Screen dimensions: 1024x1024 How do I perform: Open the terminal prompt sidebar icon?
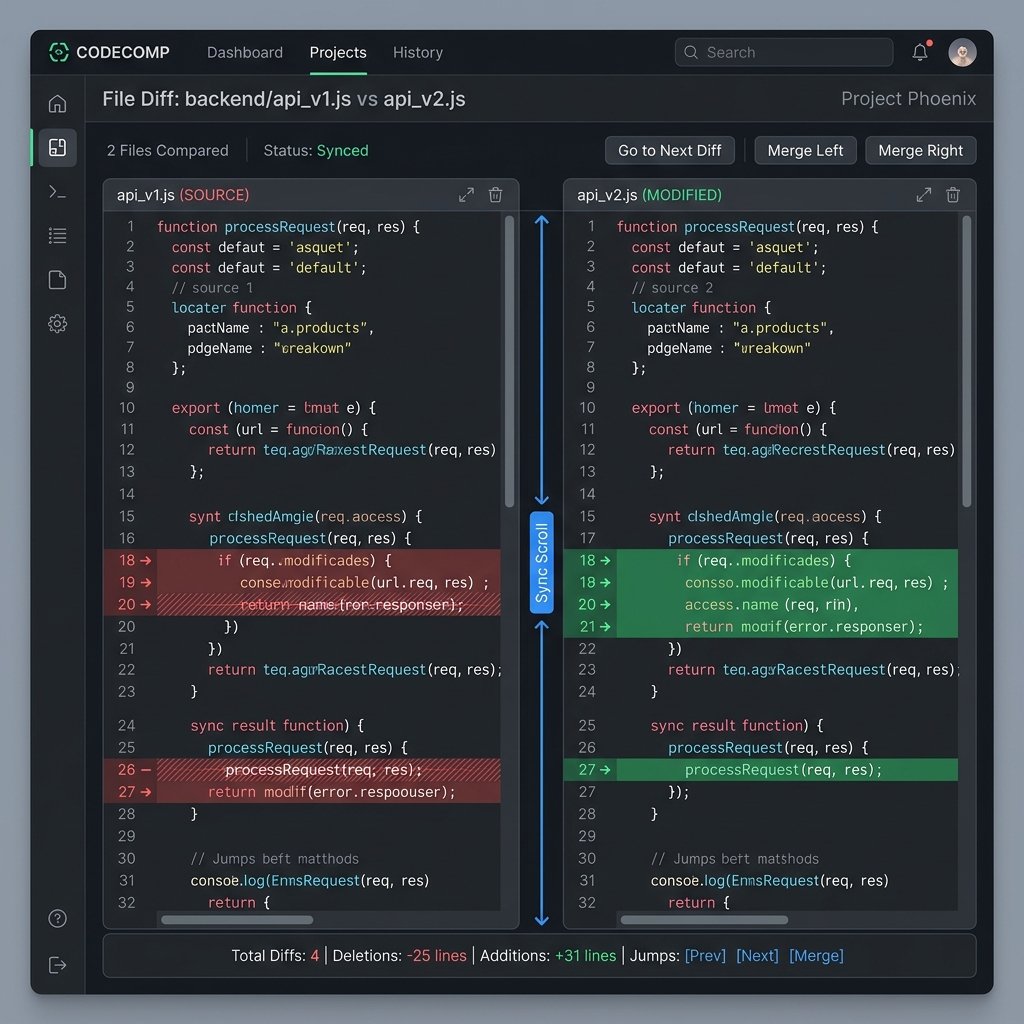coord(57,192)
